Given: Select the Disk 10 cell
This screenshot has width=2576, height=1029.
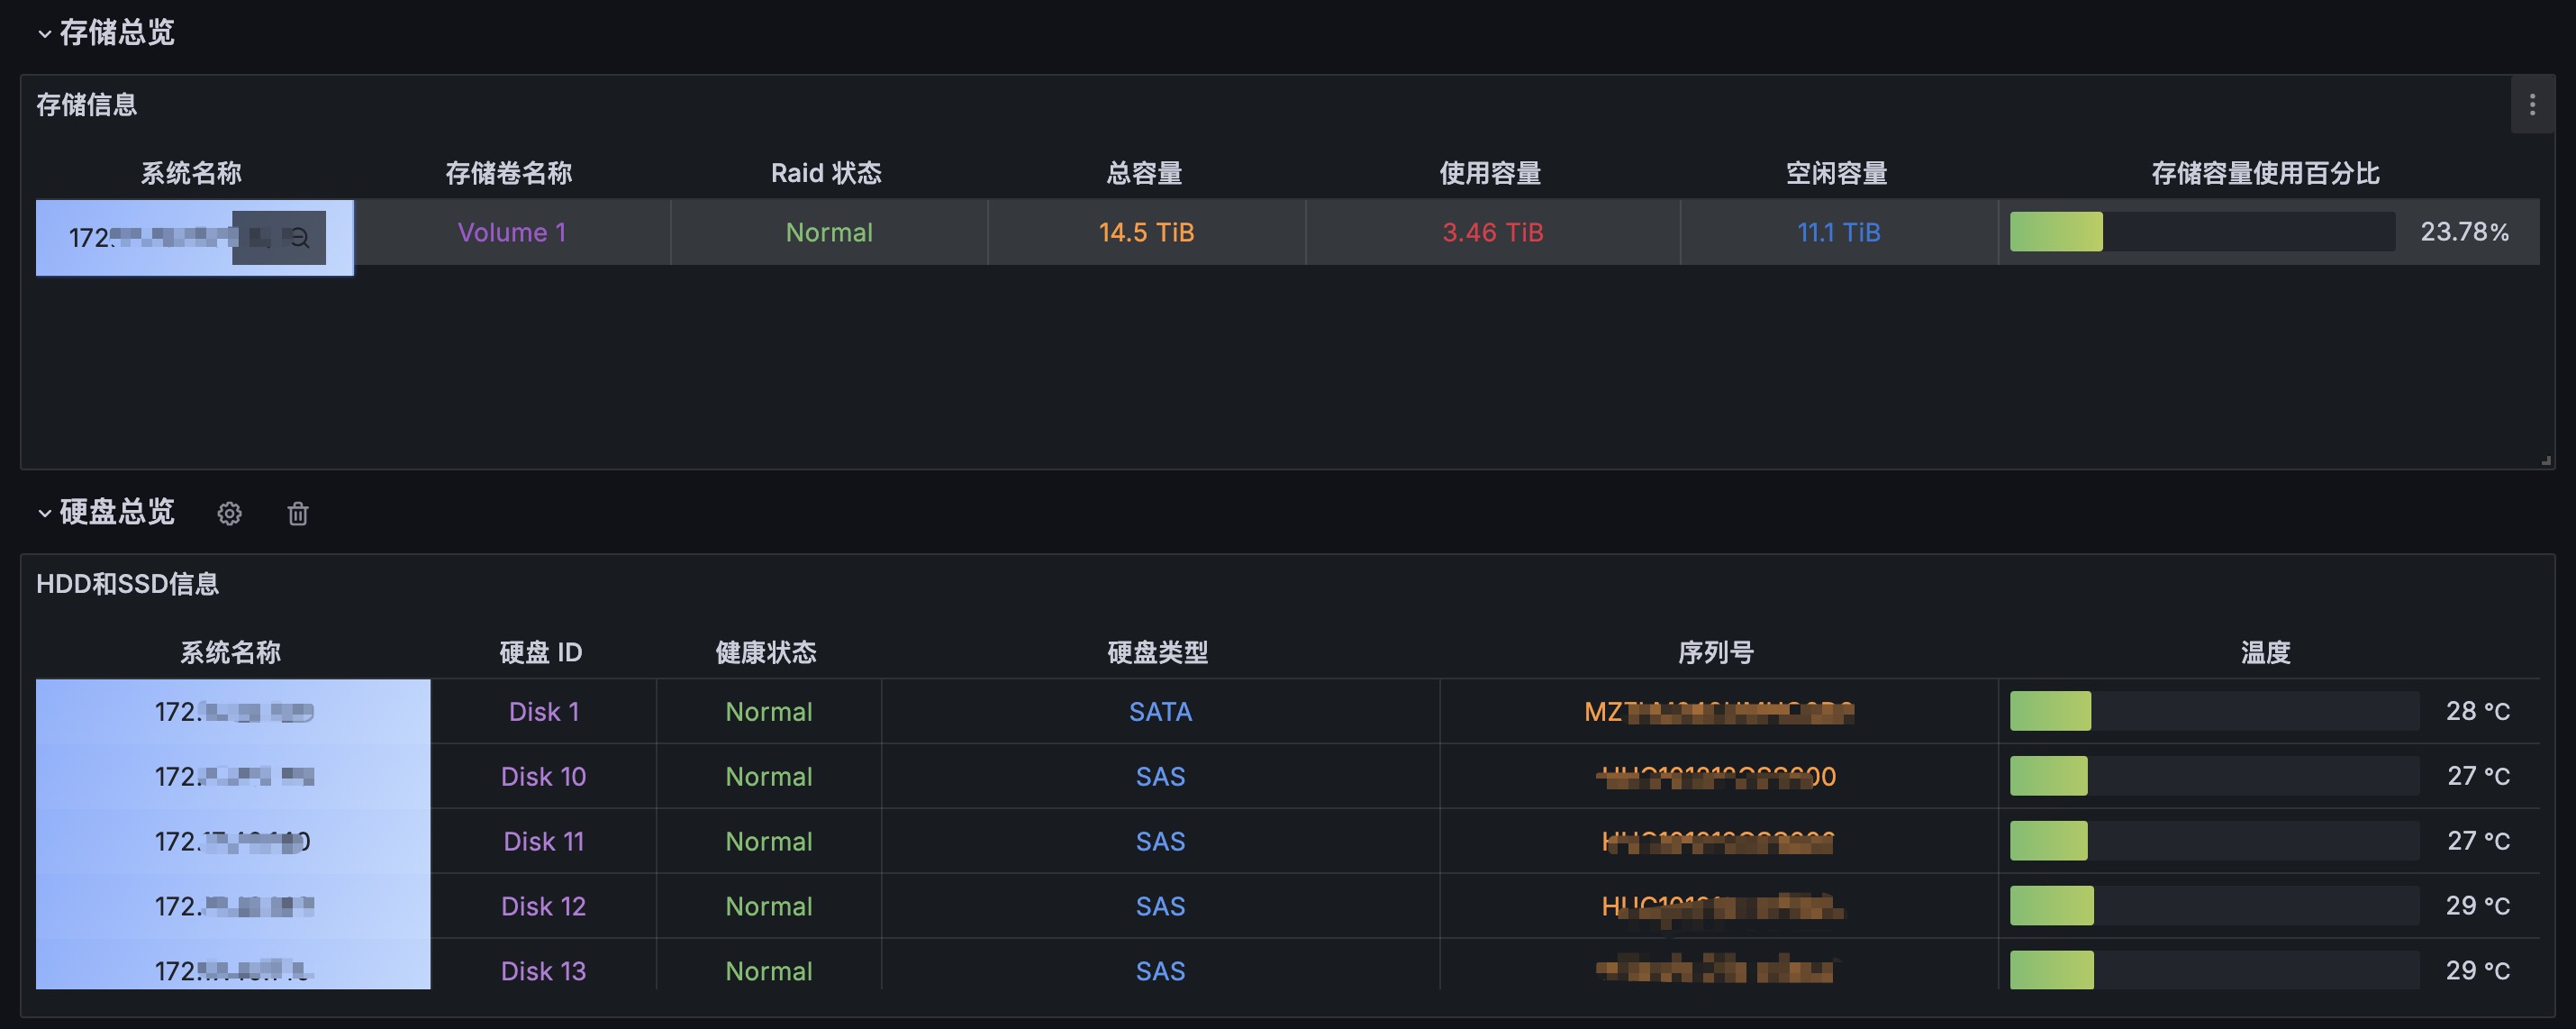Looking at the screenshot, I should pos(543,777).
